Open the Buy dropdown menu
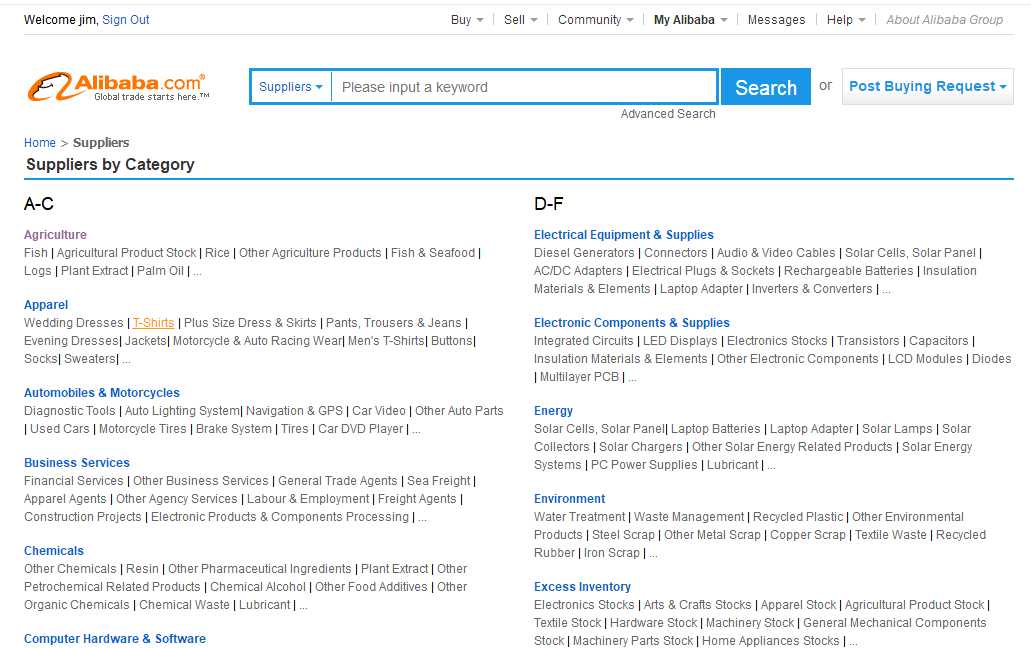Screen dimensions: 1031x648 467,20
